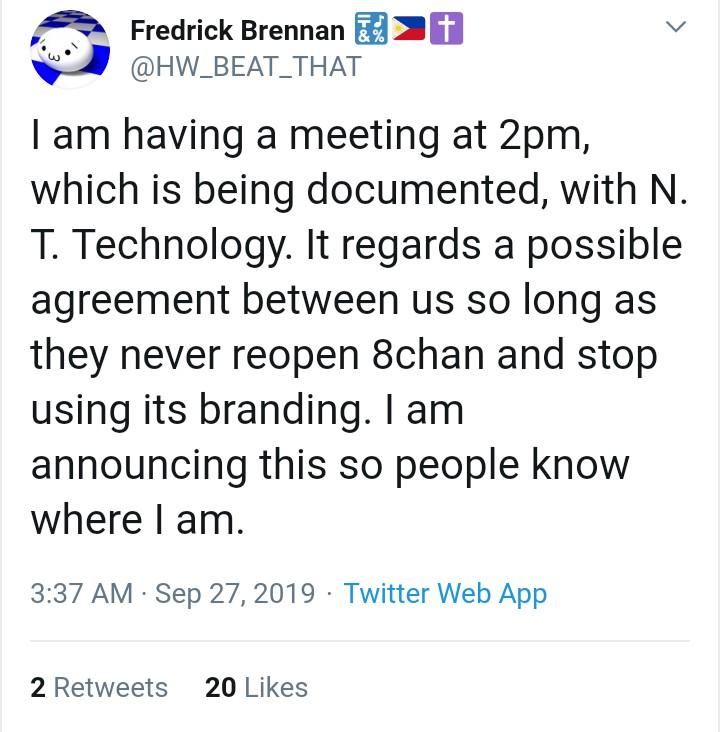Click the blue symbols emoji beside name
Viewport: 720px width, 732px height.
click(x=369, y=31)
